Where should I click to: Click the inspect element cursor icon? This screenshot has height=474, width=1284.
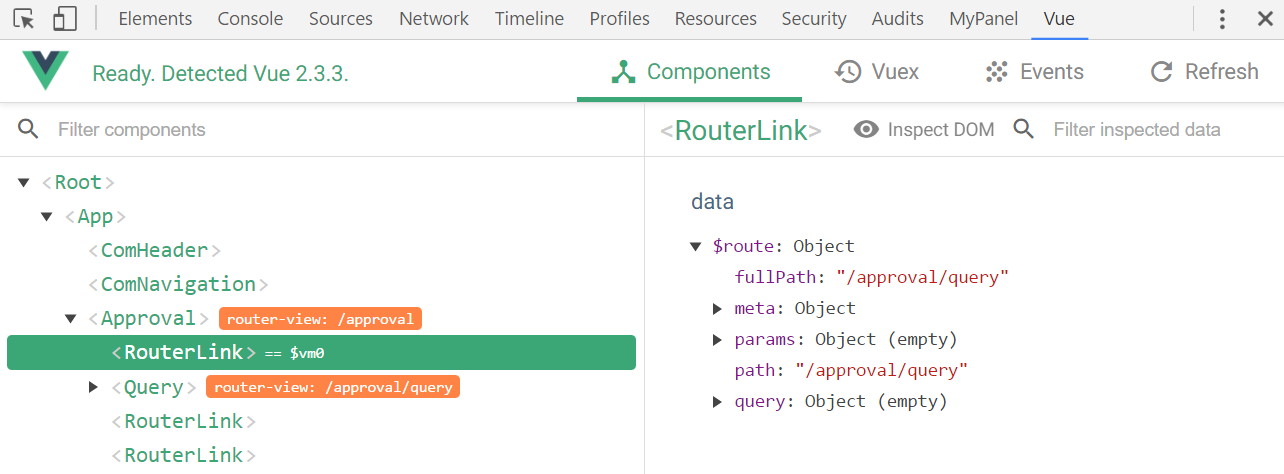(x=24, y=19)
